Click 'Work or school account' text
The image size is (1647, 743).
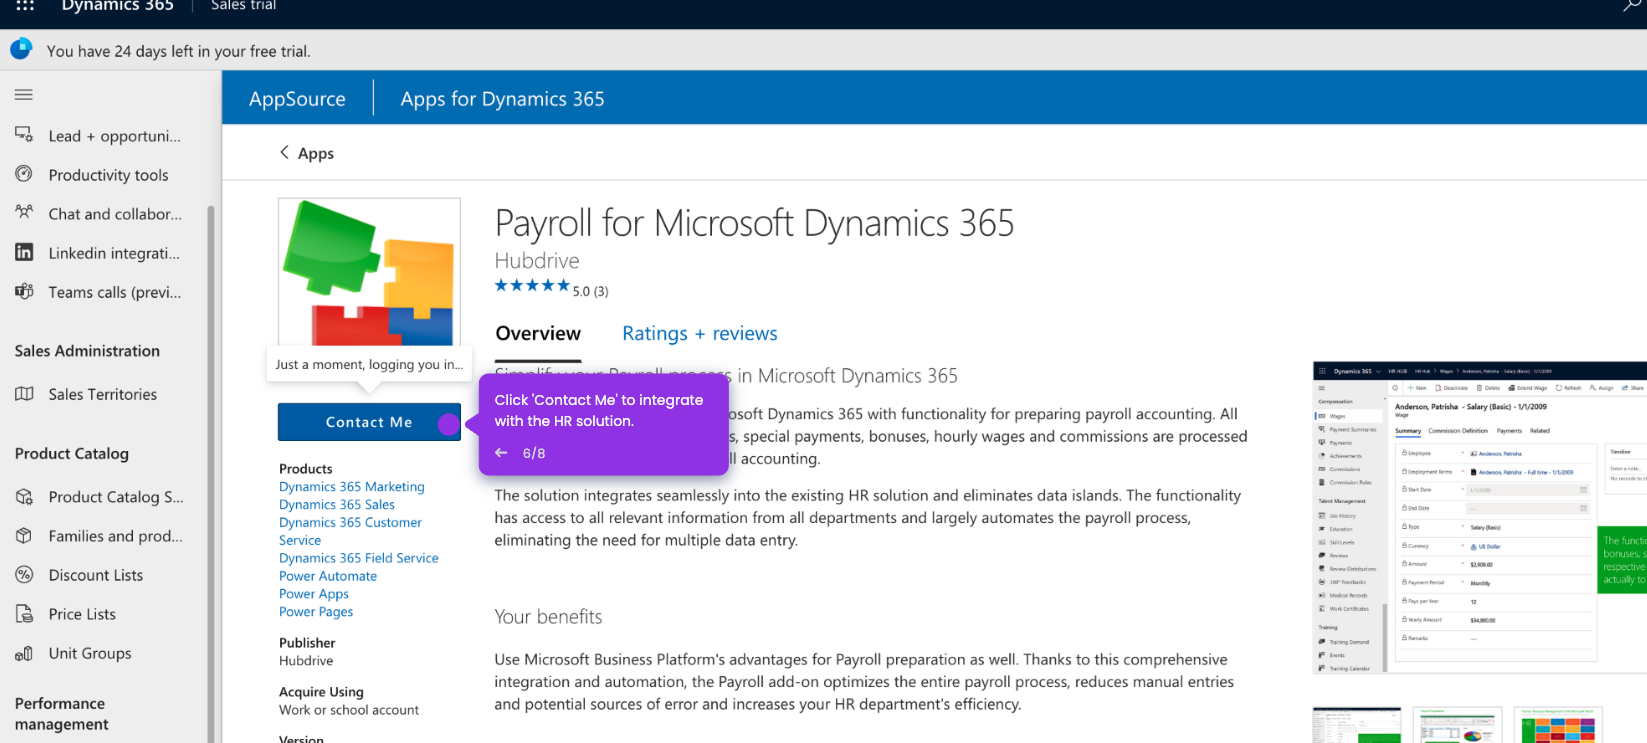[x=349, y=710]
